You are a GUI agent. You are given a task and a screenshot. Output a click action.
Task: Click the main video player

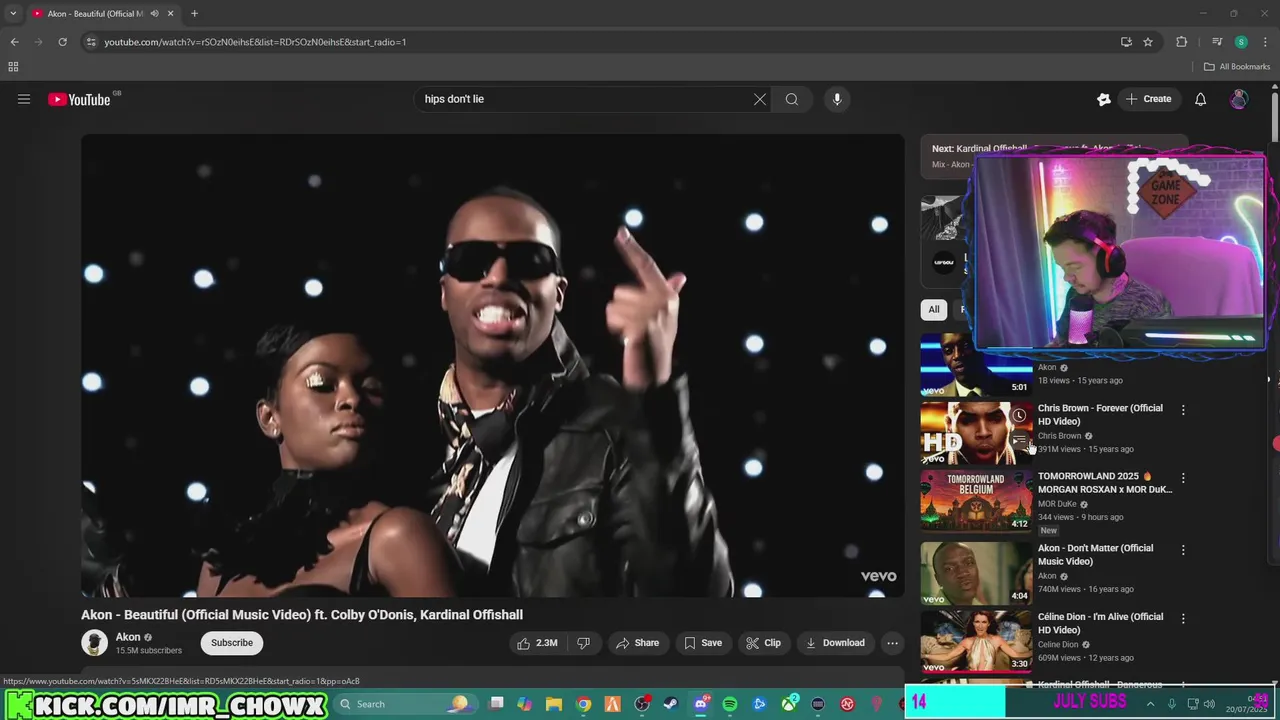click(x=493, y=366)
